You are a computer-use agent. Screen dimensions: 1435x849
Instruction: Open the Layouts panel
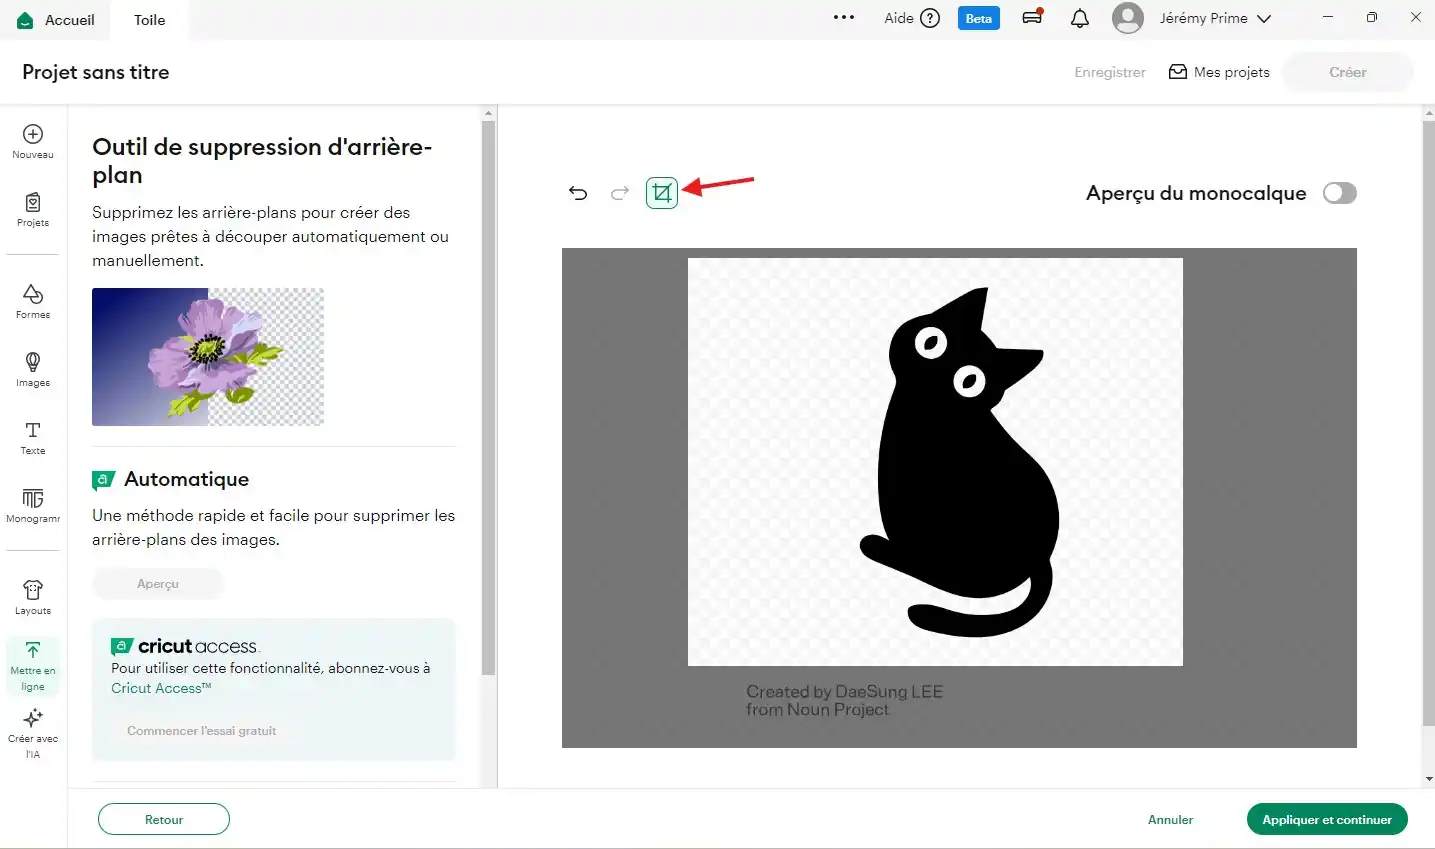tap(33, 597)
